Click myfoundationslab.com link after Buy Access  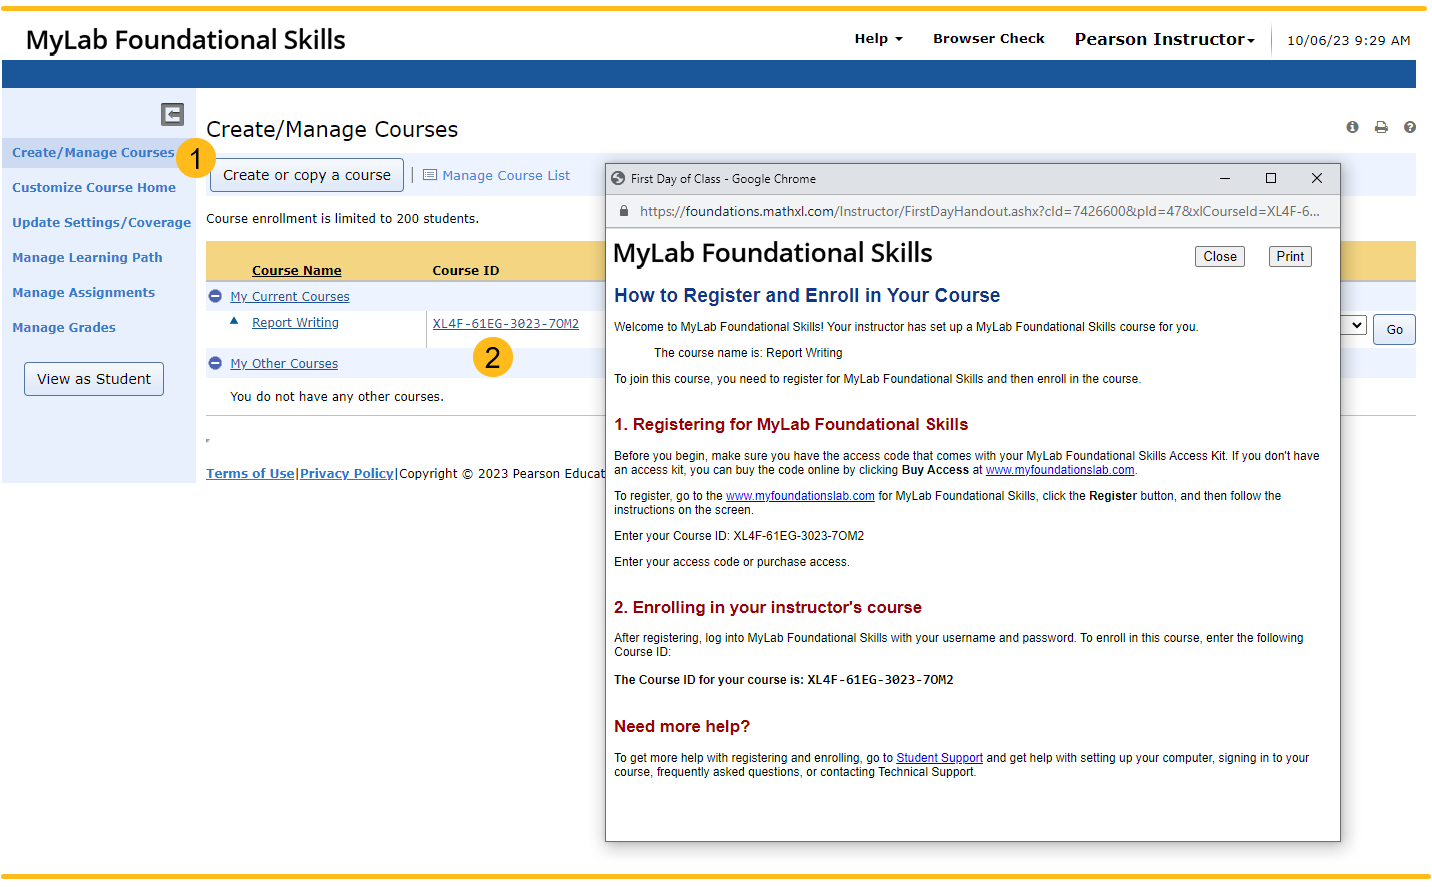1060,470
